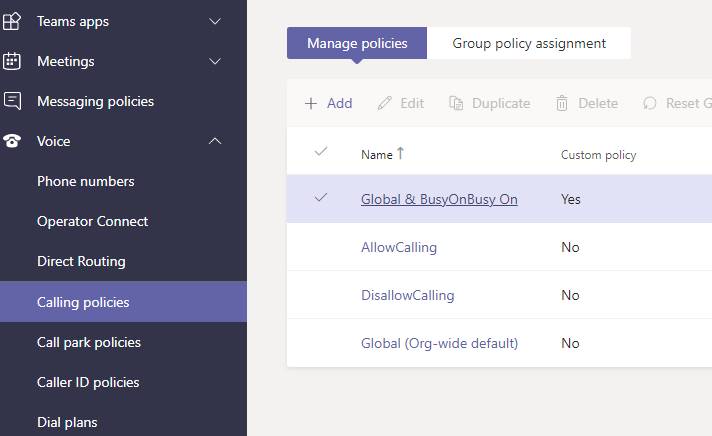Click the Custom policy column header
Image resolution: width=712 pixels, height=436 pixels.
[598, 155]
